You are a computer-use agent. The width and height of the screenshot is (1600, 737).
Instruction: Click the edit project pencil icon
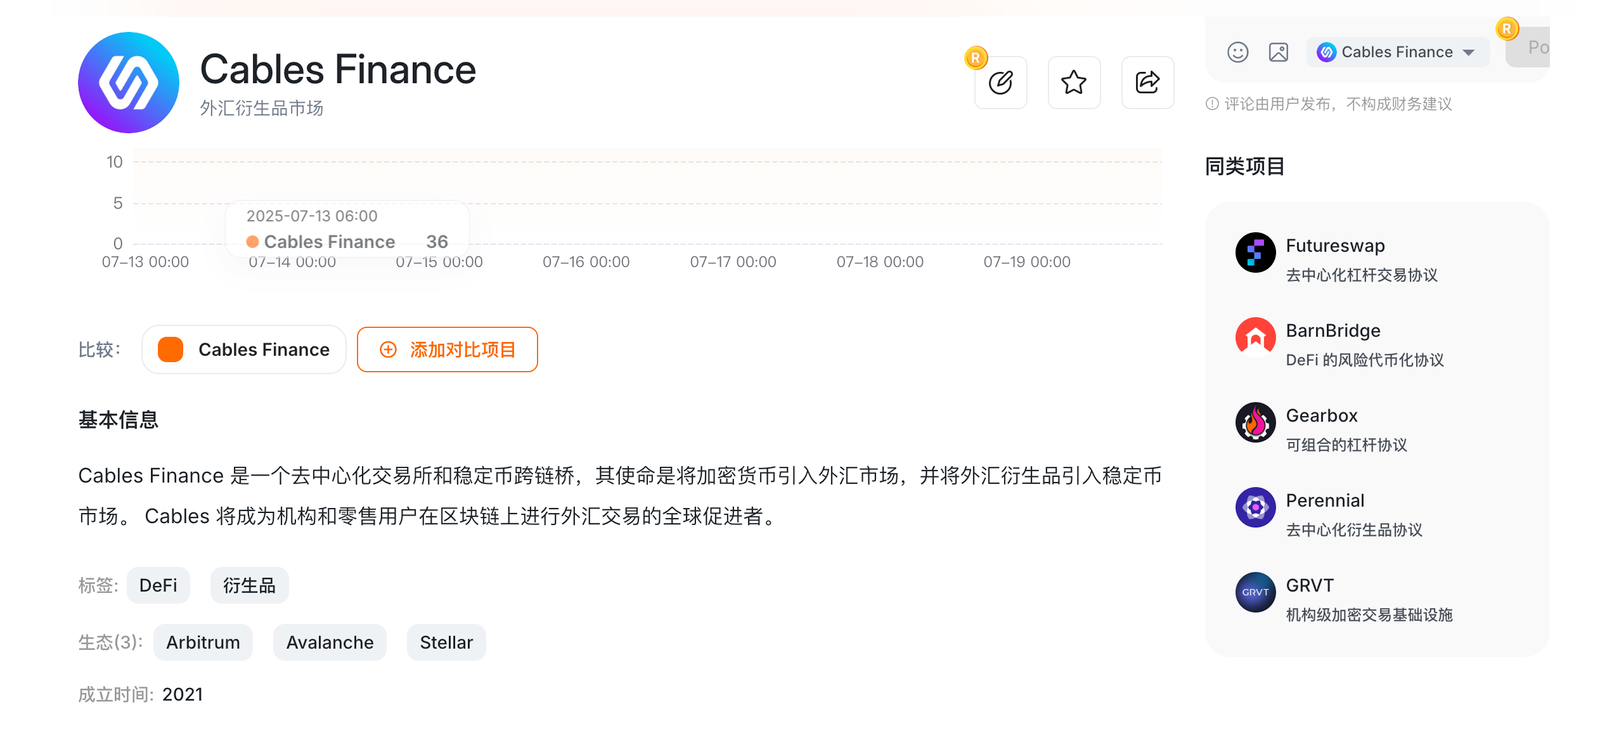1001,83
